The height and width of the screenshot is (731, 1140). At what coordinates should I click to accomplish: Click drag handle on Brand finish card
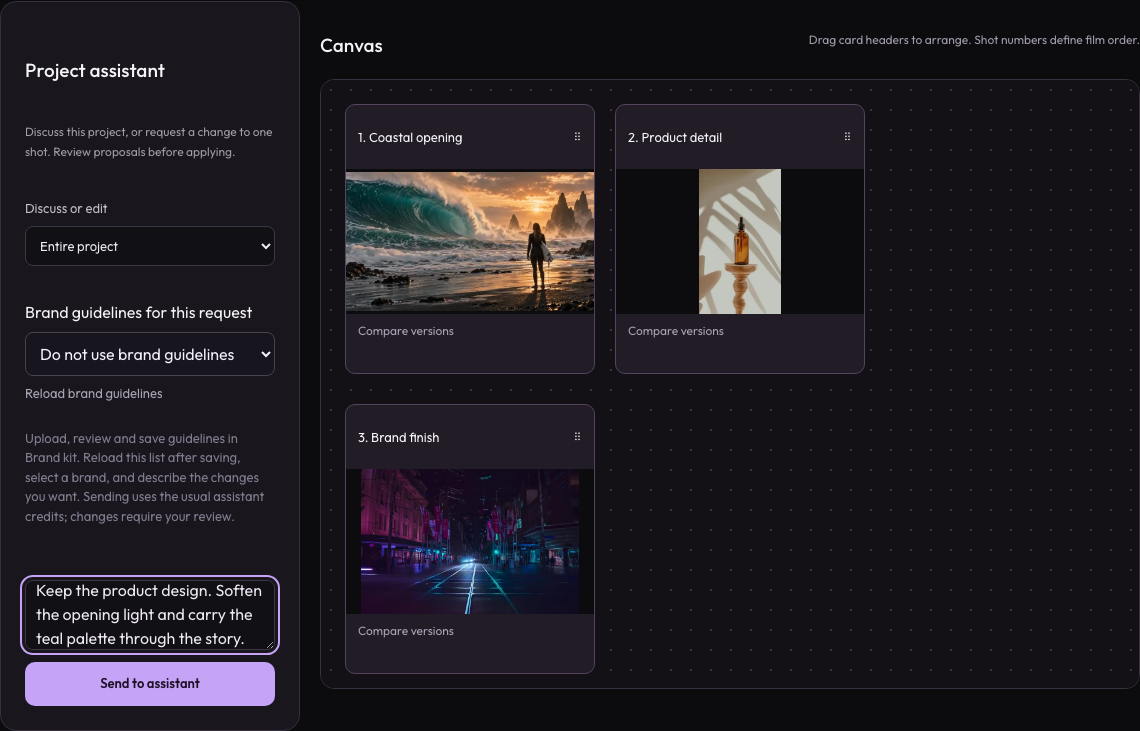[577, 436]
